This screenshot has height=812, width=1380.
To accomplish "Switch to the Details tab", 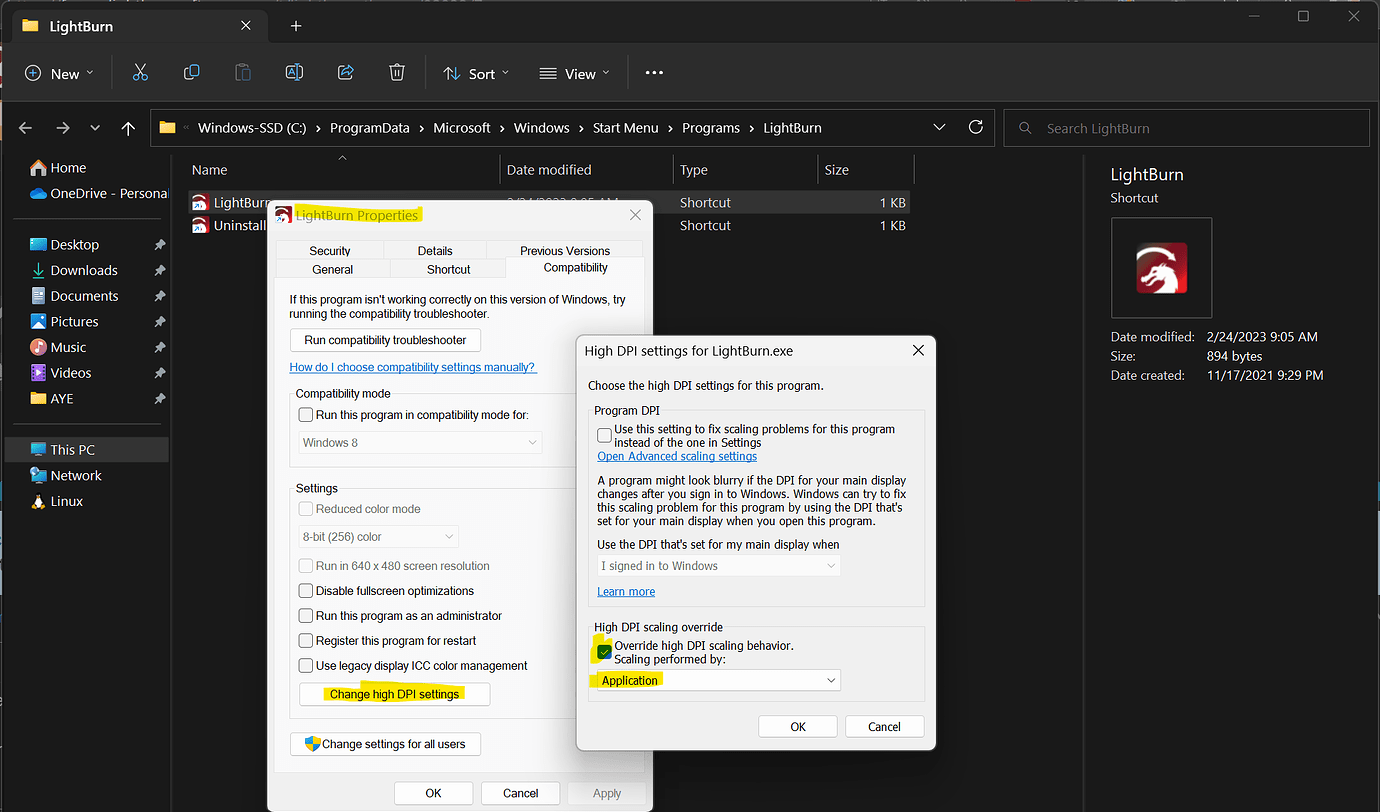I will pyautogui.click(x=435, y=251).
